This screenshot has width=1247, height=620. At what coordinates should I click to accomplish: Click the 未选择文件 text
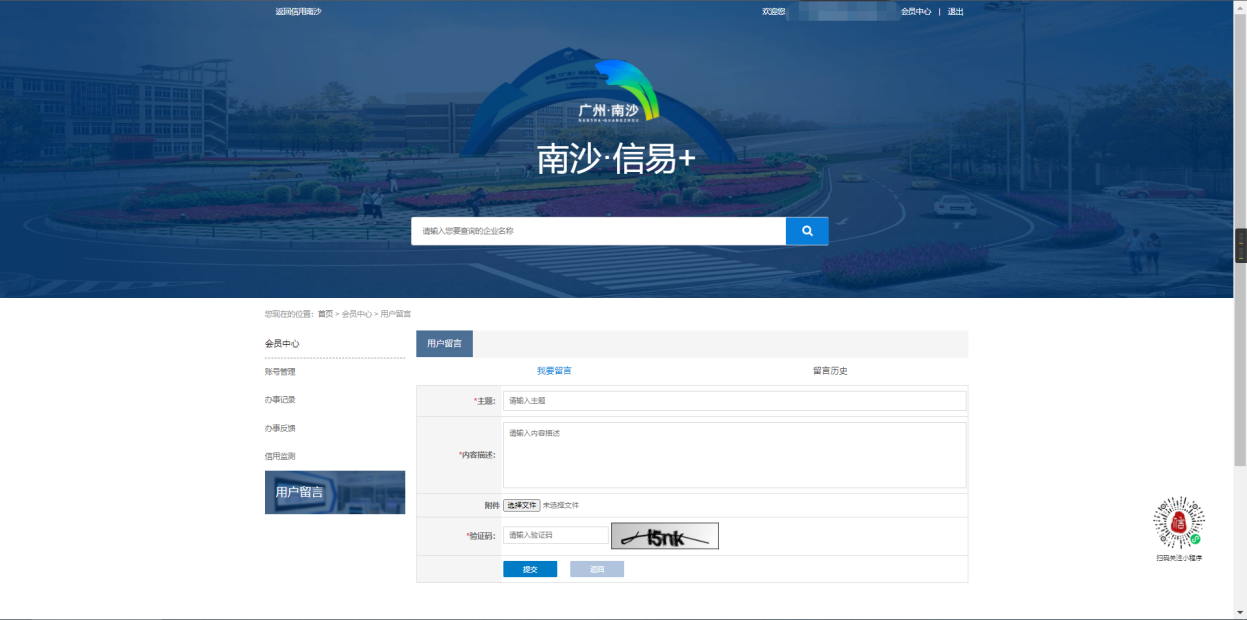click(561, 506)
